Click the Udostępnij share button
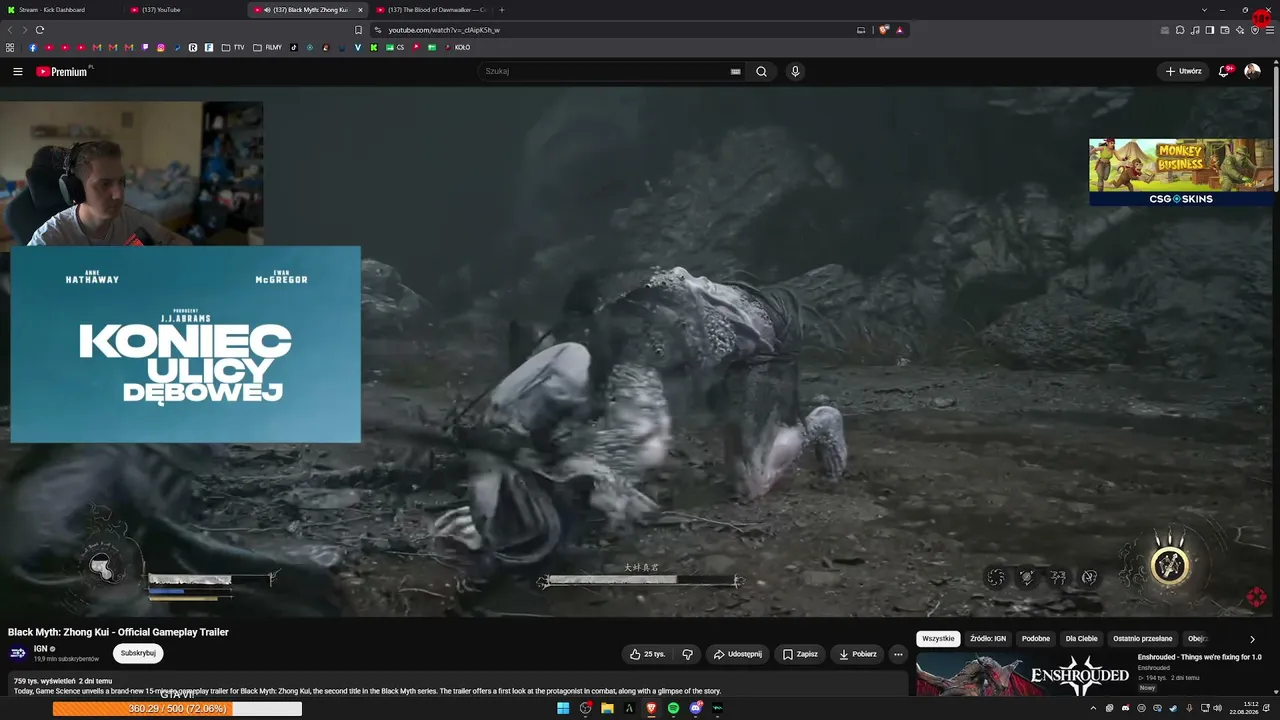1280x720 pixels. 737,654
